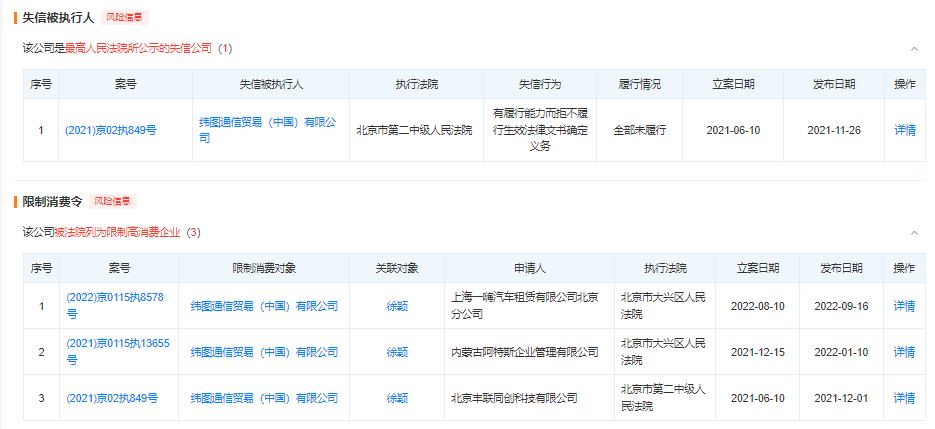Click the 2021-12-15 立案日期 cell

coord(757,352)
